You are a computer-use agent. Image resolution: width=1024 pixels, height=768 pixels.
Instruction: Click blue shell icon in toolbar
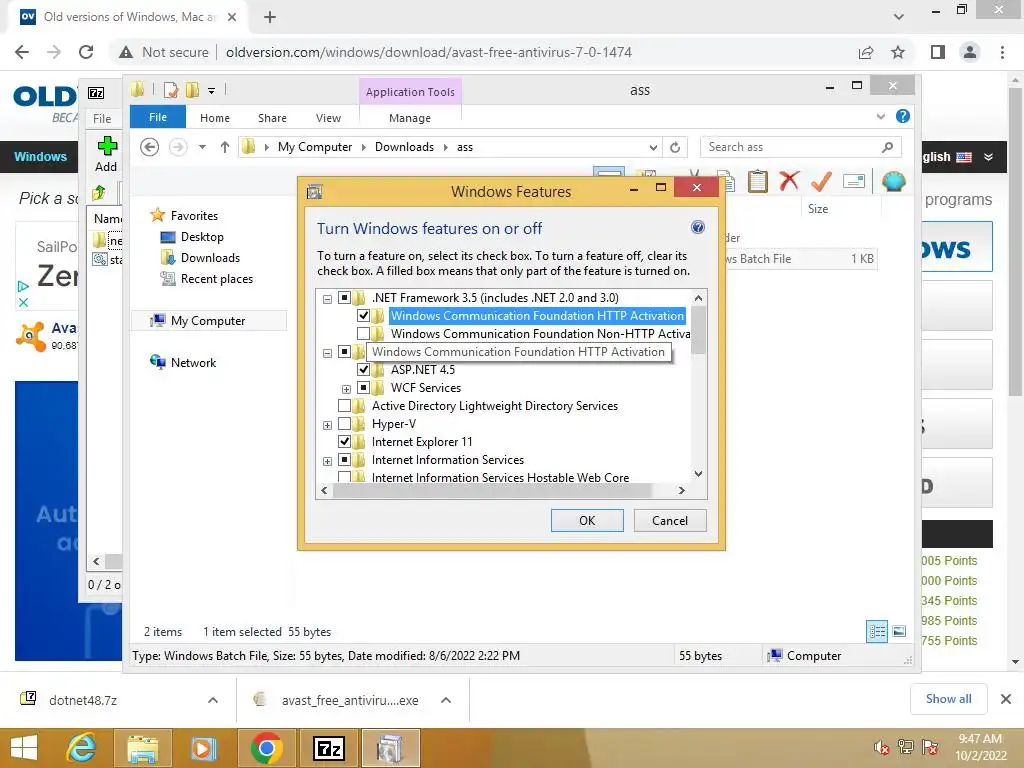pyautogui.click(x=893, y=181)
